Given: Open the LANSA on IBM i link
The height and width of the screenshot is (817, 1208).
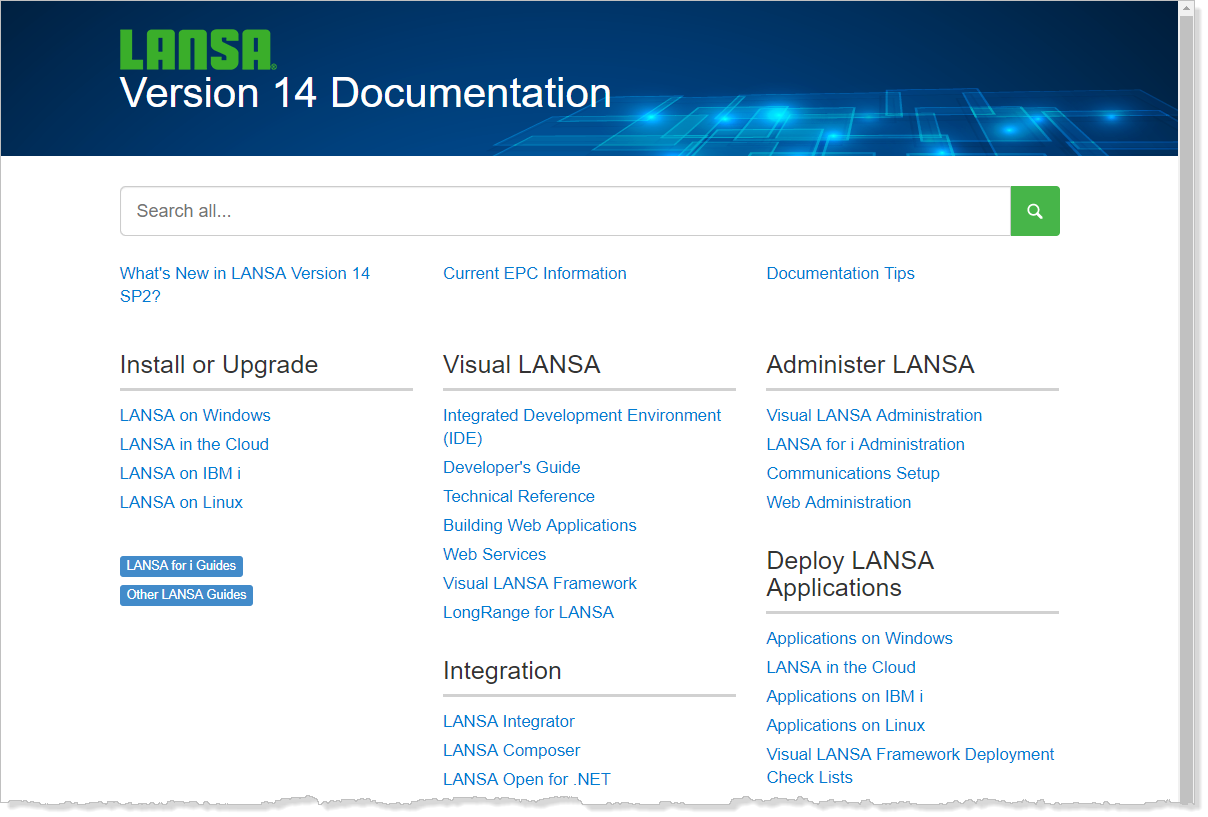Looking at the screenshot, I should [180, 473].
